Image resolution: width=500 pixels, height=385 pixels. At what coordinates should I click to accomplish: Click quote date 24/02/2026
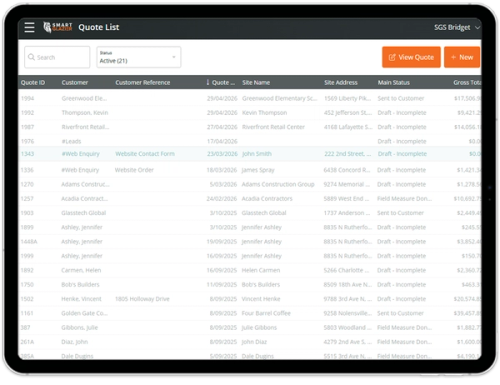222,199
